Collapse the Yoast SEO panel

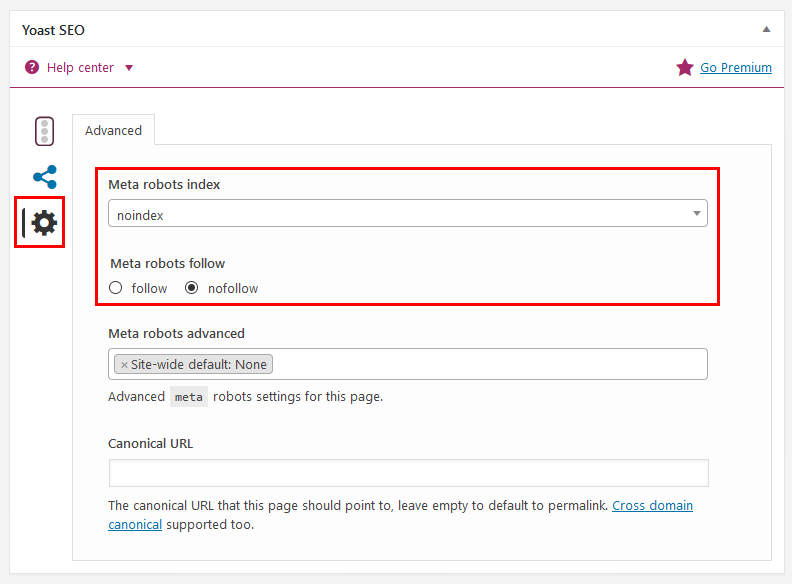pyautogui.click(x=766, y=30)
